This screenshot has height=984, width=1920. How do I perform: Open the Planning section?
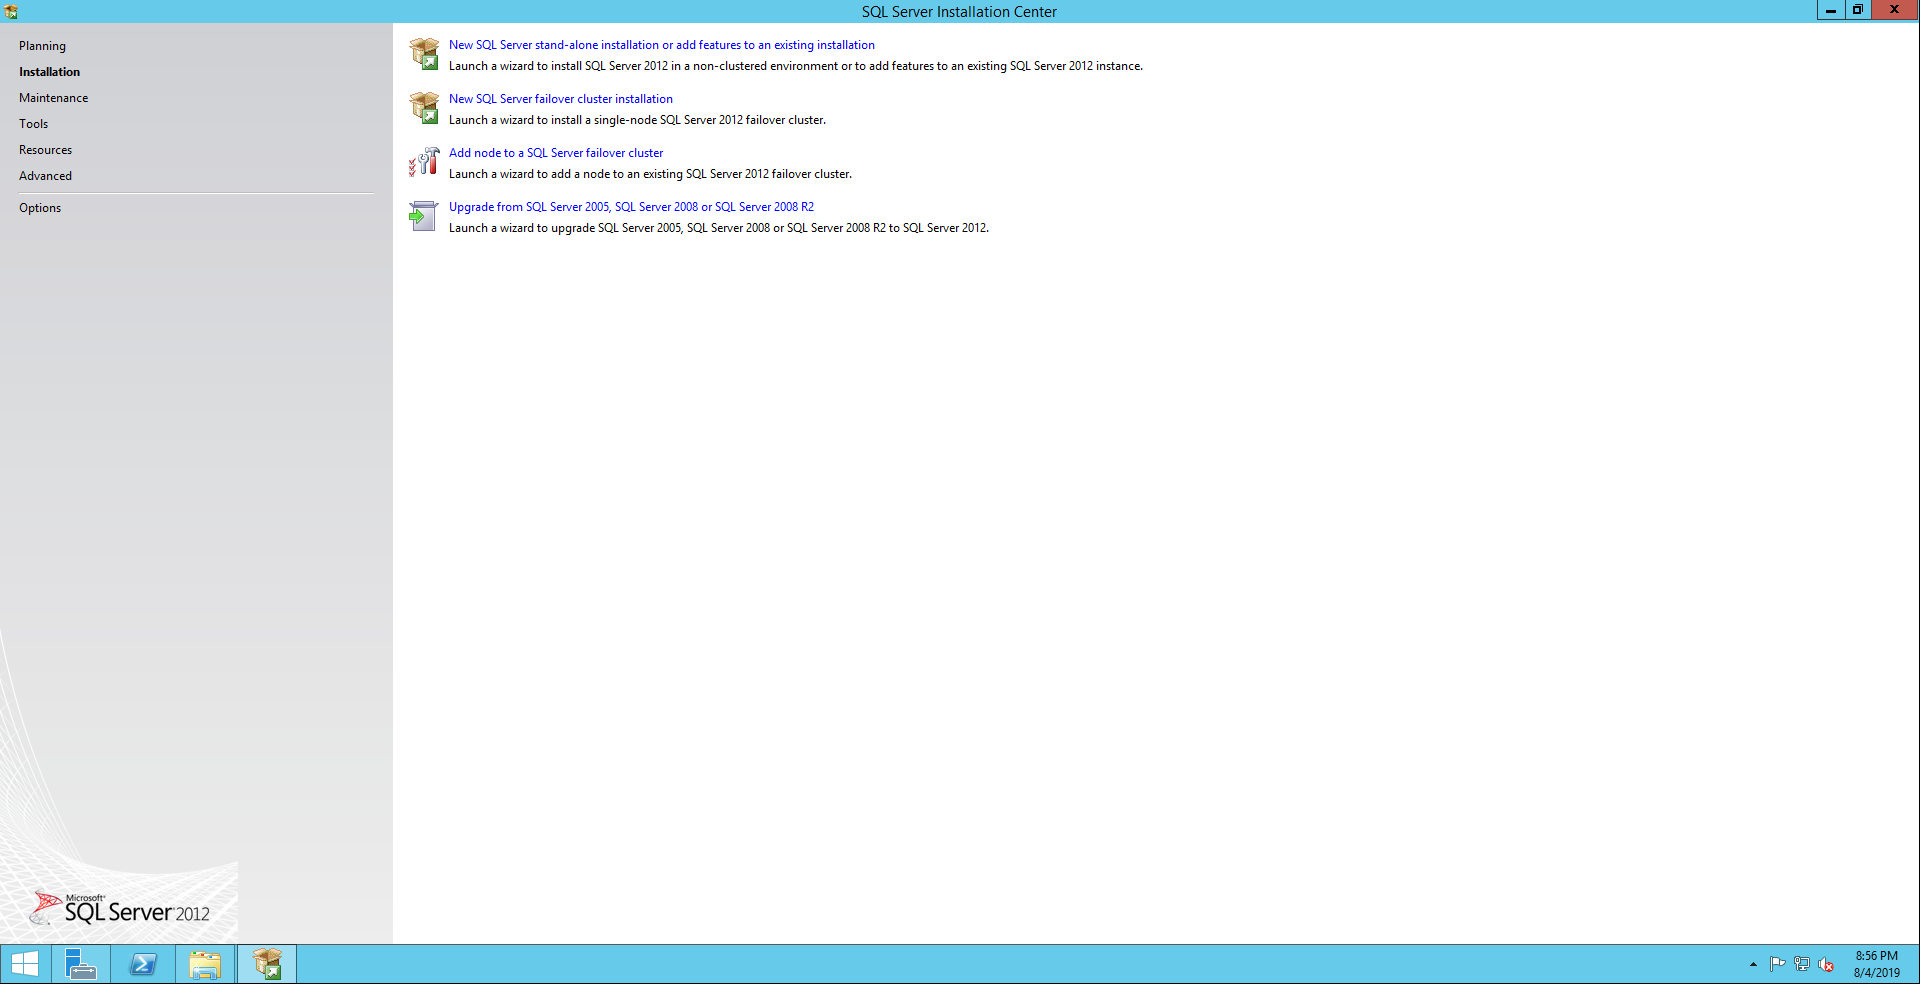tap(42, 46)
